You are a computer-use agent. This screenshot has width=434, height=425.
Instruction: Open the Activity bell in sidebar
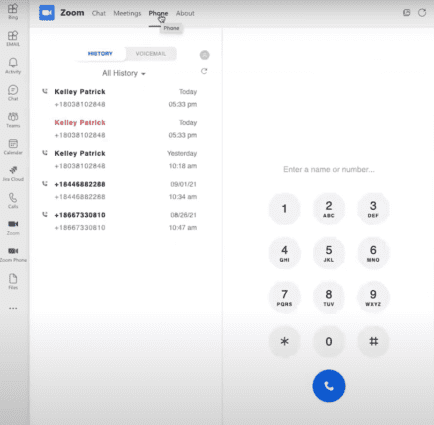(x=13, y=66)
